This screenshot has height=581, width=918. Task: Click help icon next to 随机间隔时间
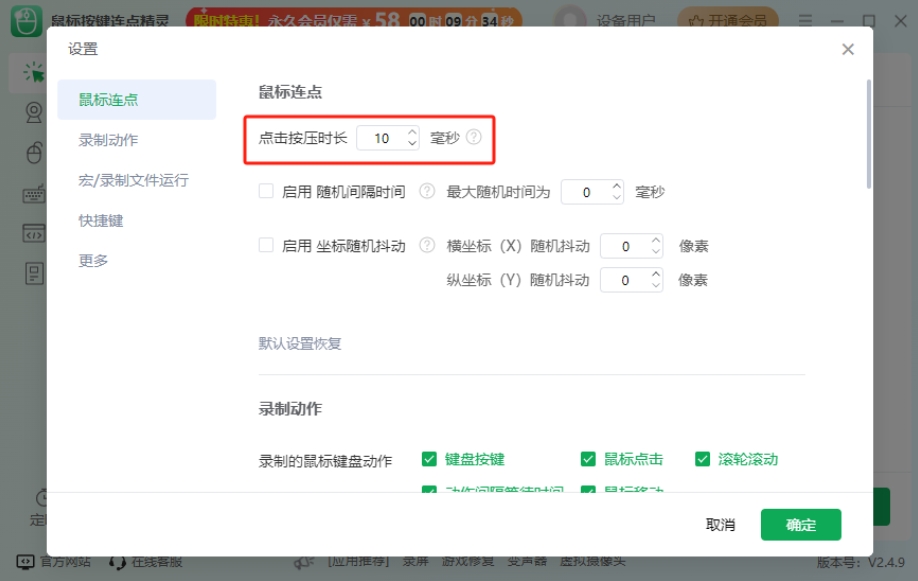point(427,191)
